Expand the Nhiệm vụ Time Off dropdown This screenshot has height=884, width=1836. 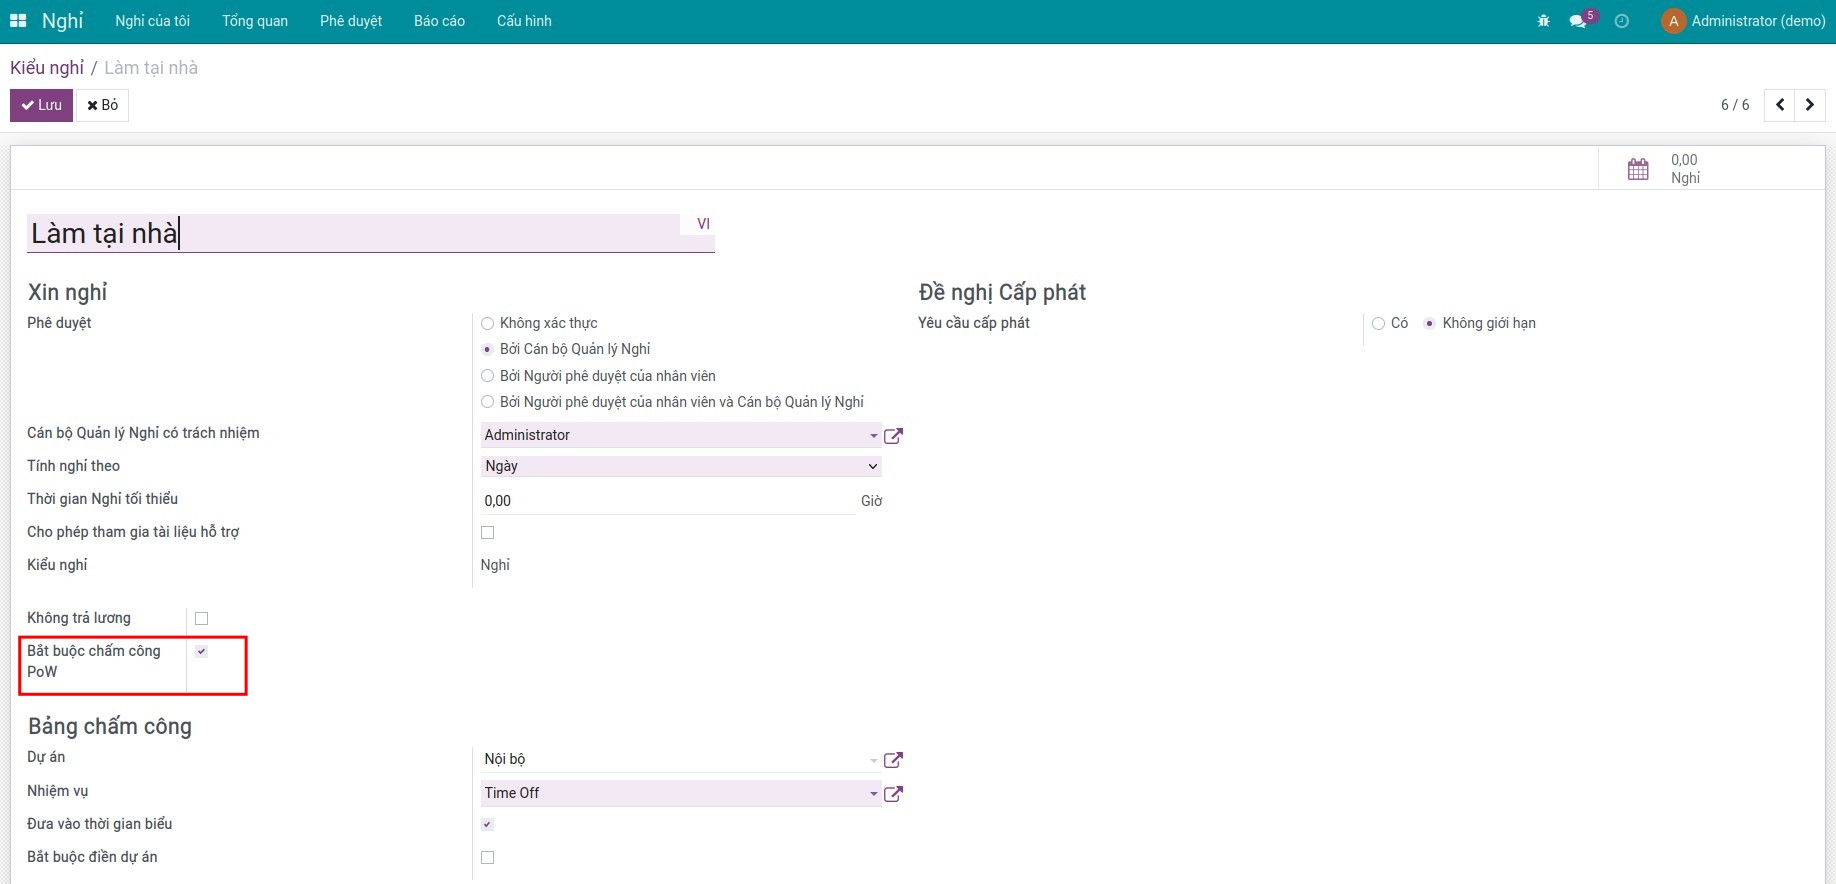(680, 793)
